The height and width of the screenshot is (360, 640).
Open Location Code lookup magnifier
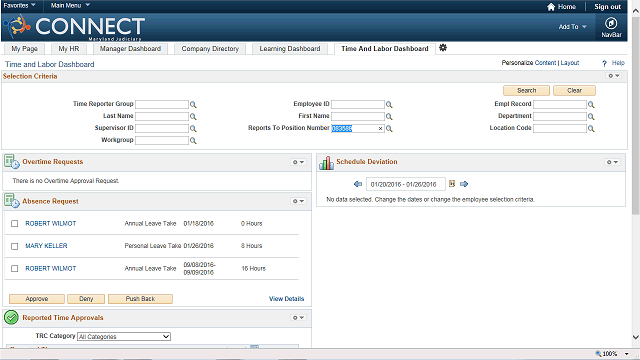[591, 129]
